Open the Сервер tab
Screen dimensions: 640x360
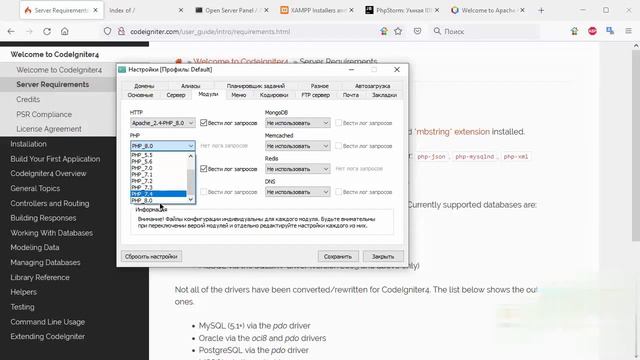(176, 95)
